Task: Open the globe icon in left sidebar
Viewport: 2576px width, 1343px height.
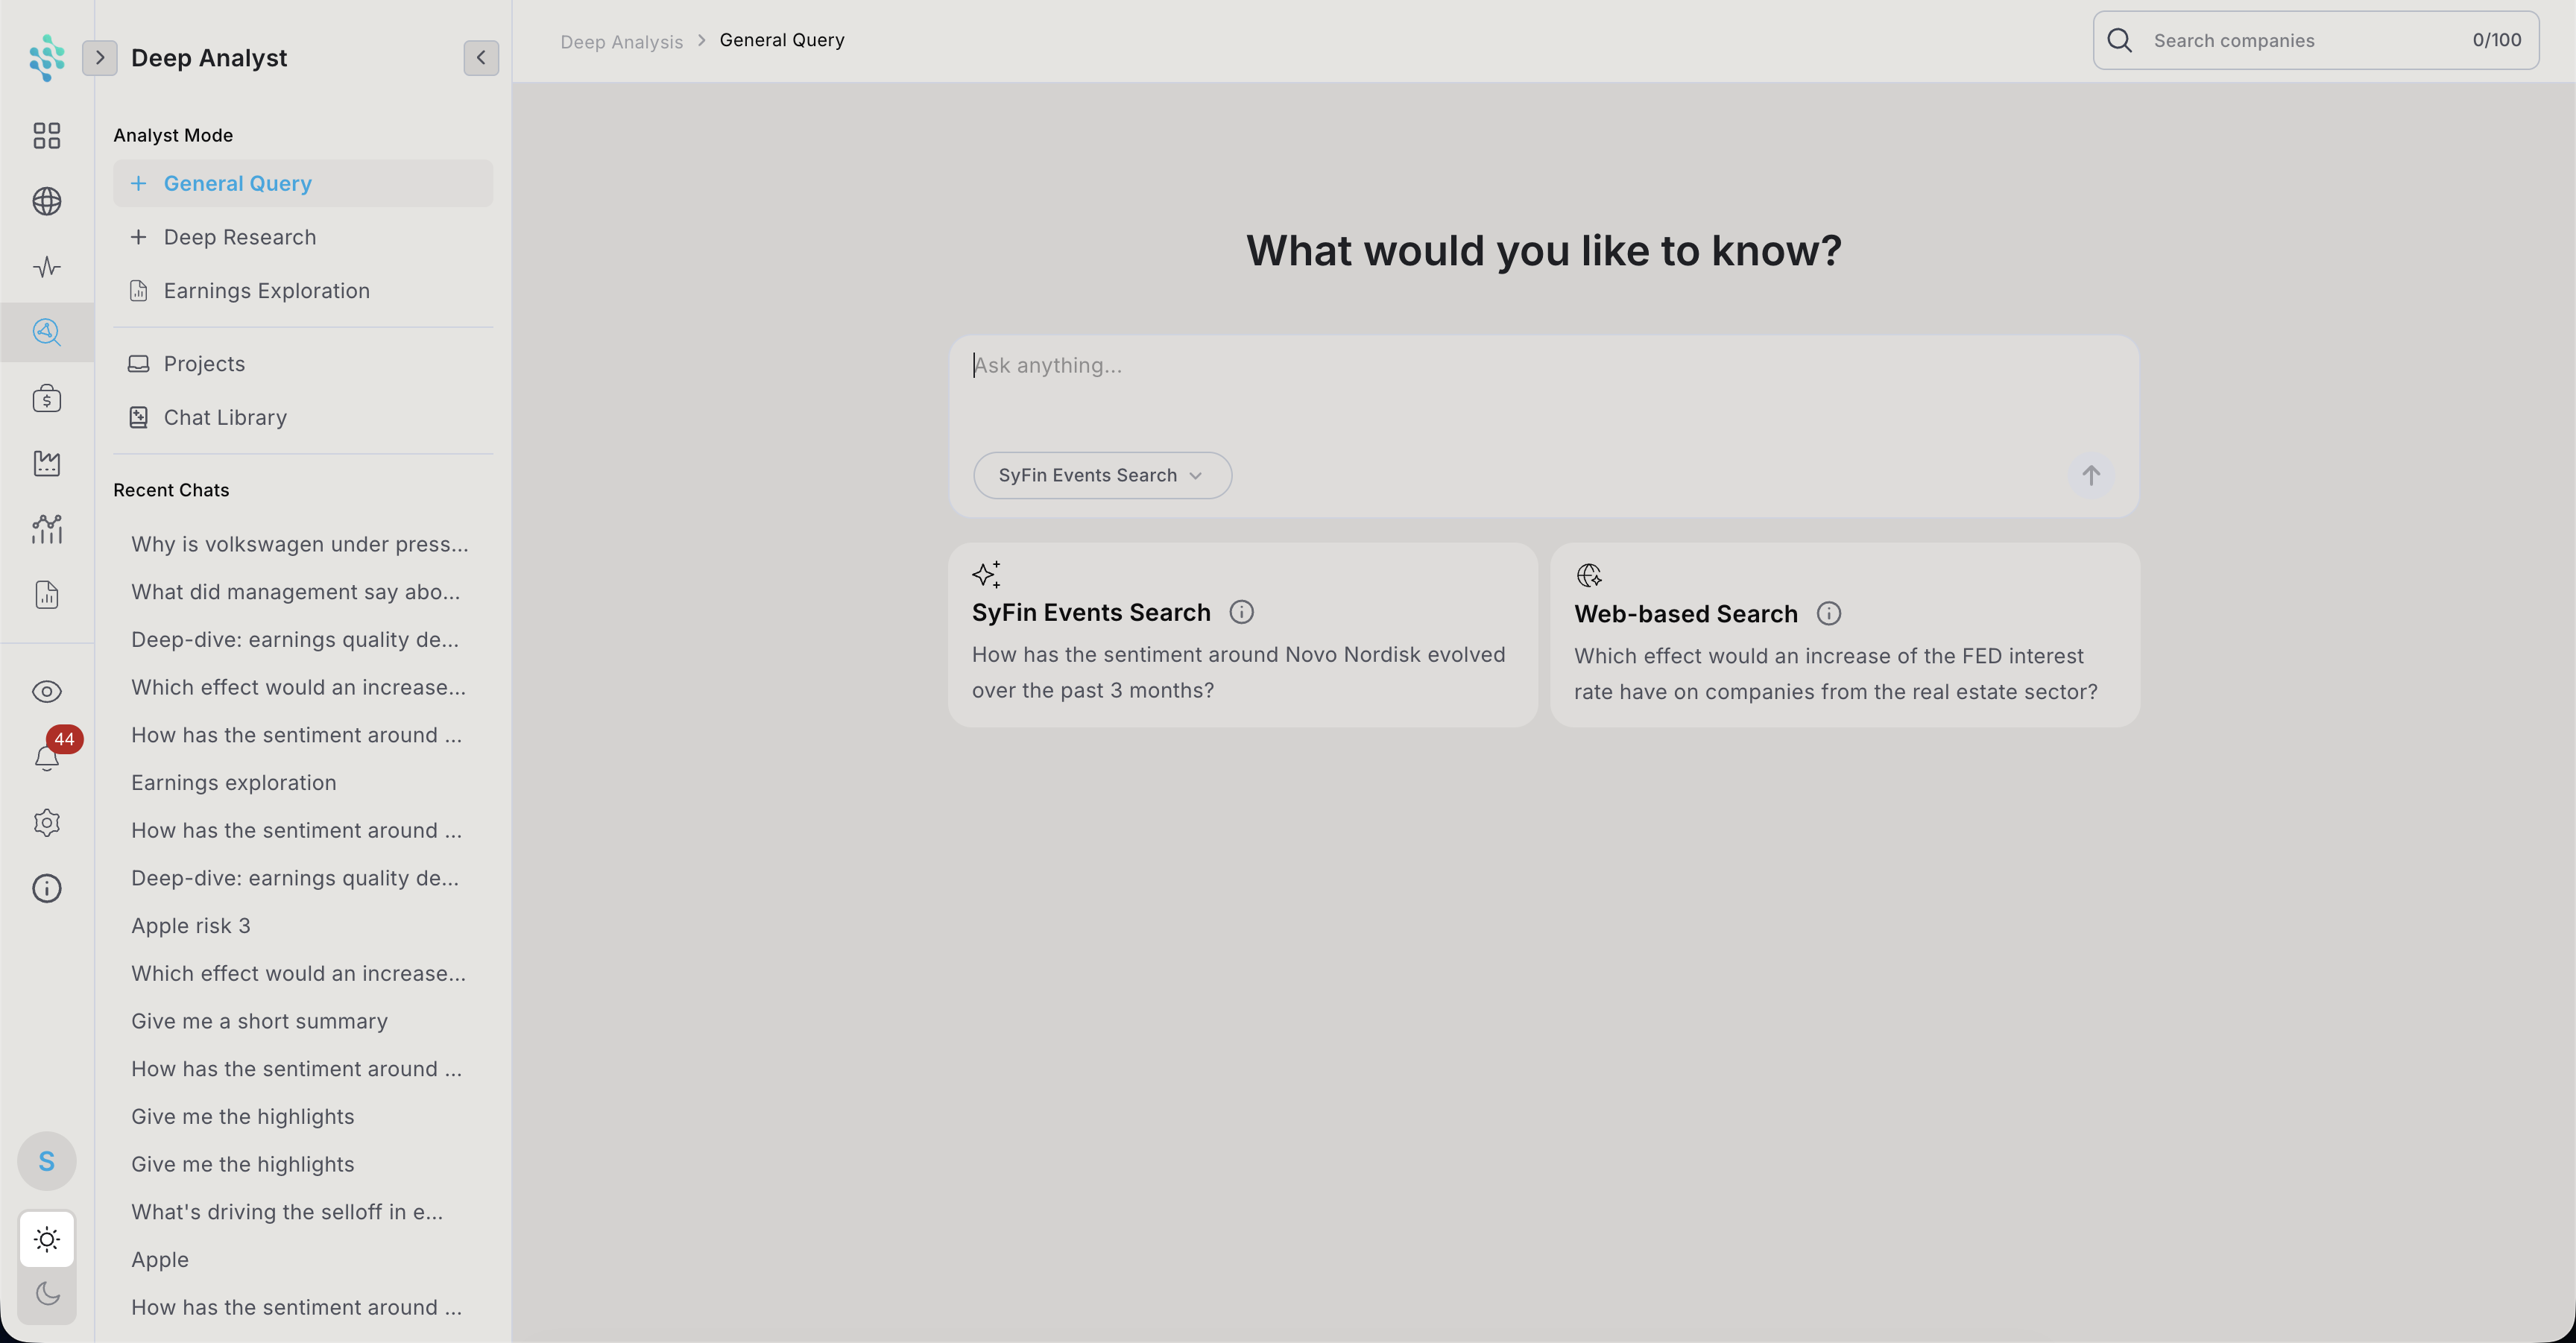Action: pyautogui.click(x=47, y=201)
